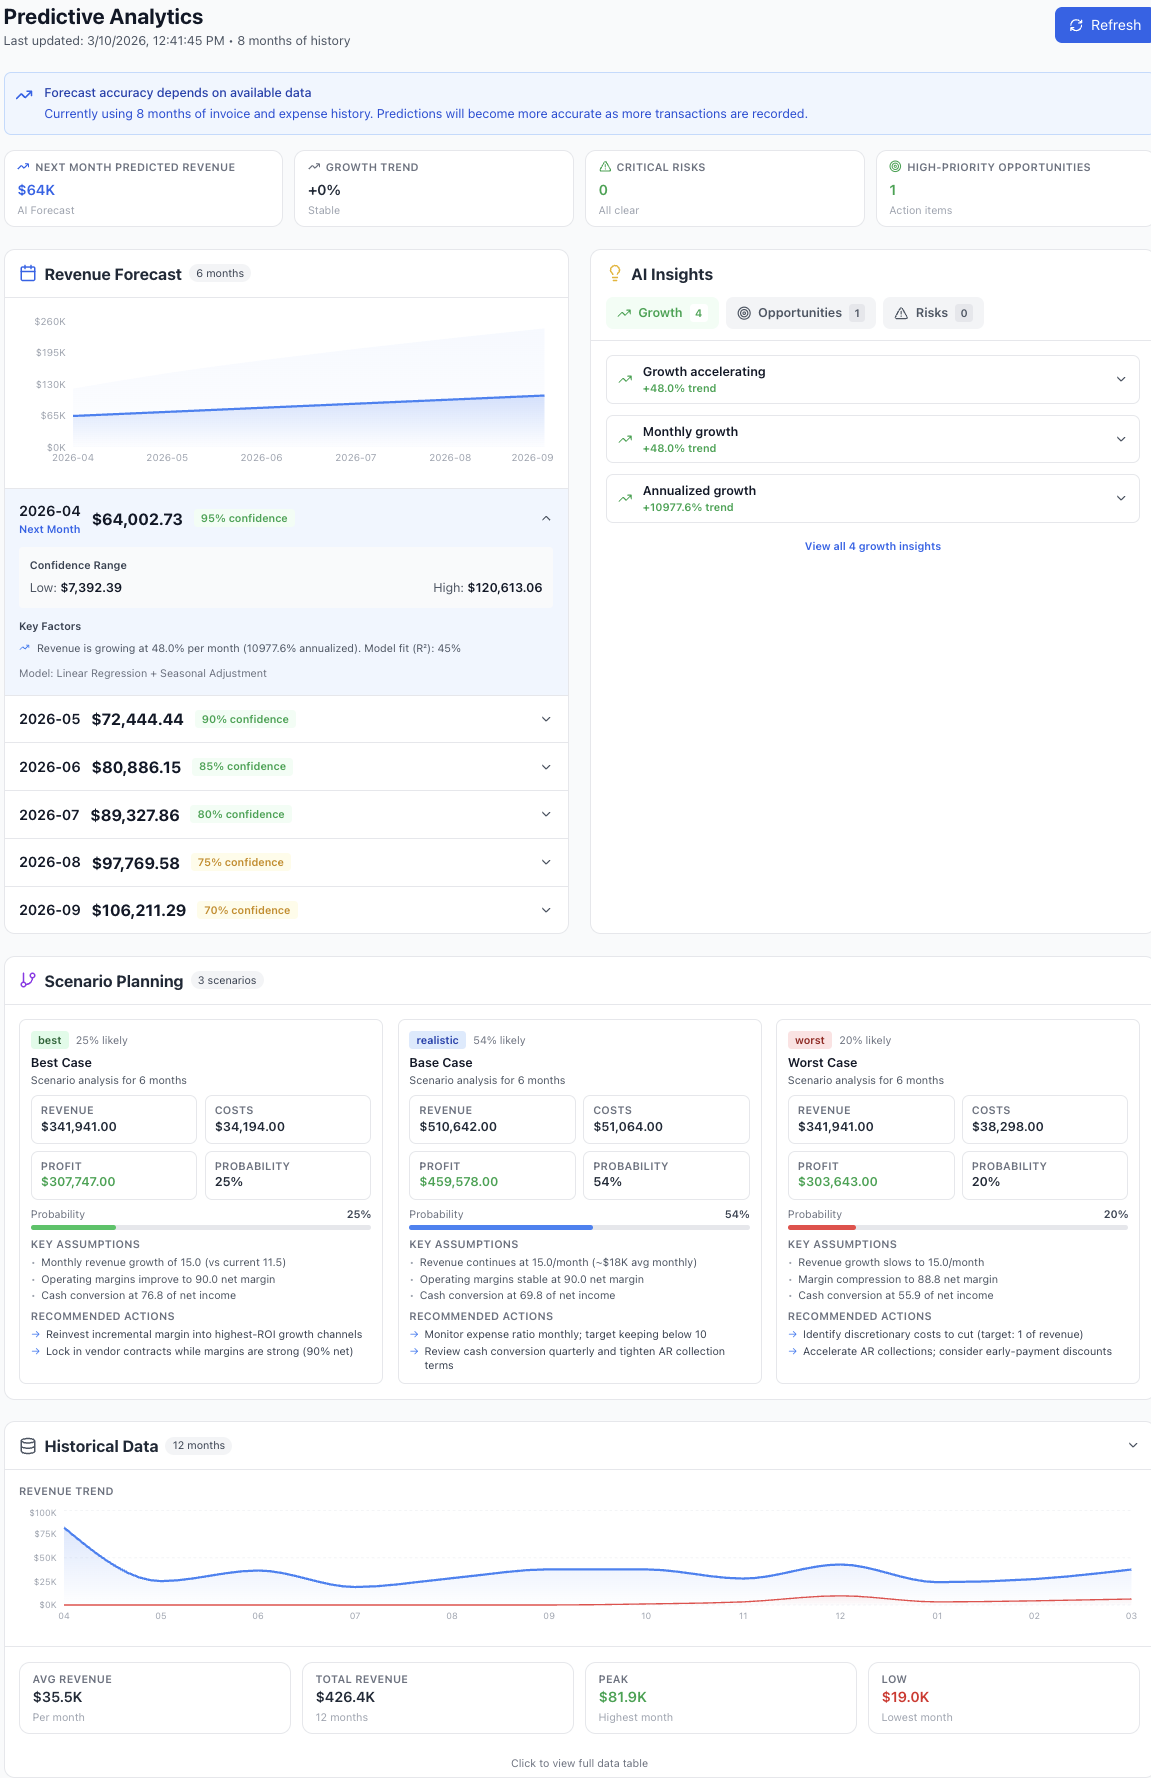The width and height of the screenshot is (1151, 1778).
Task: Click the 70% confidence badge
Action: pyautogui.click(x=247, y=910)
